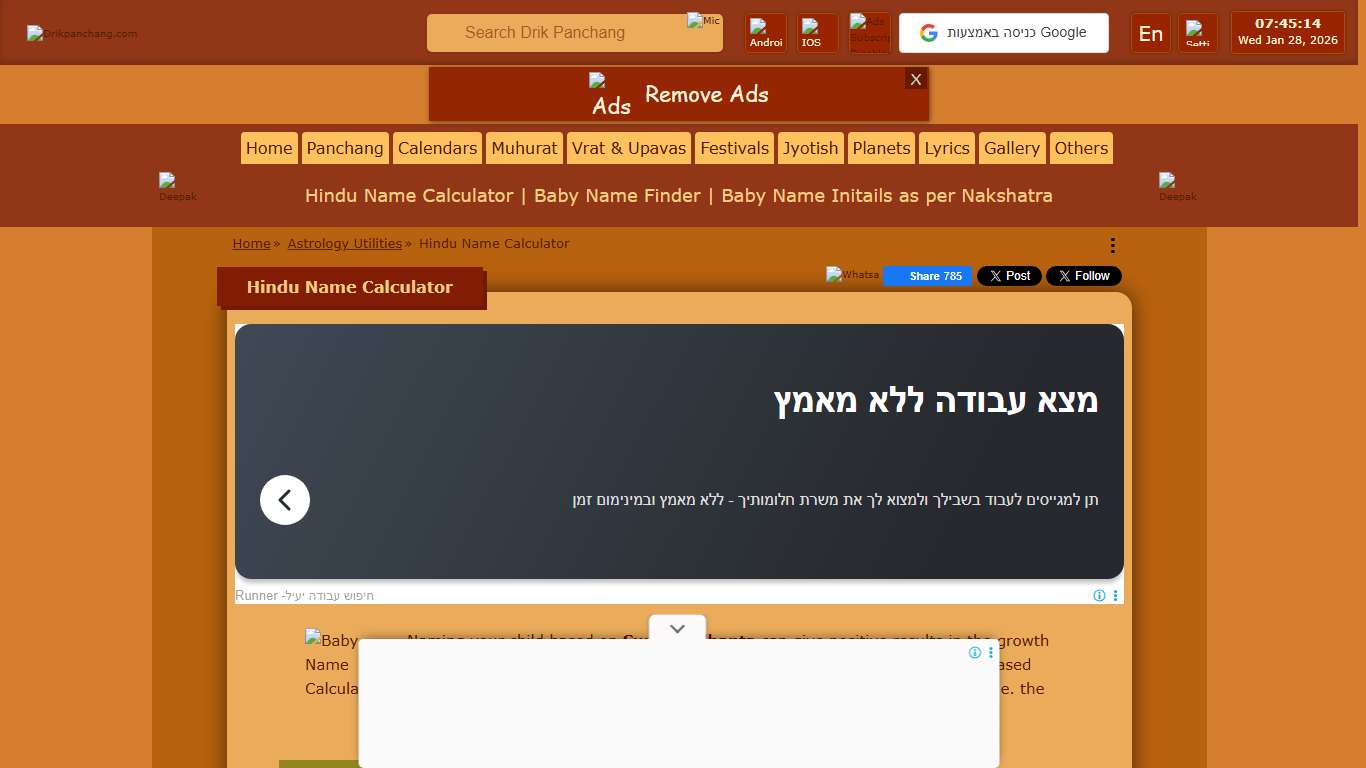1366x768 pixels.
Task: Click the ad info icon below the banner
Action: click(1099, 596)
